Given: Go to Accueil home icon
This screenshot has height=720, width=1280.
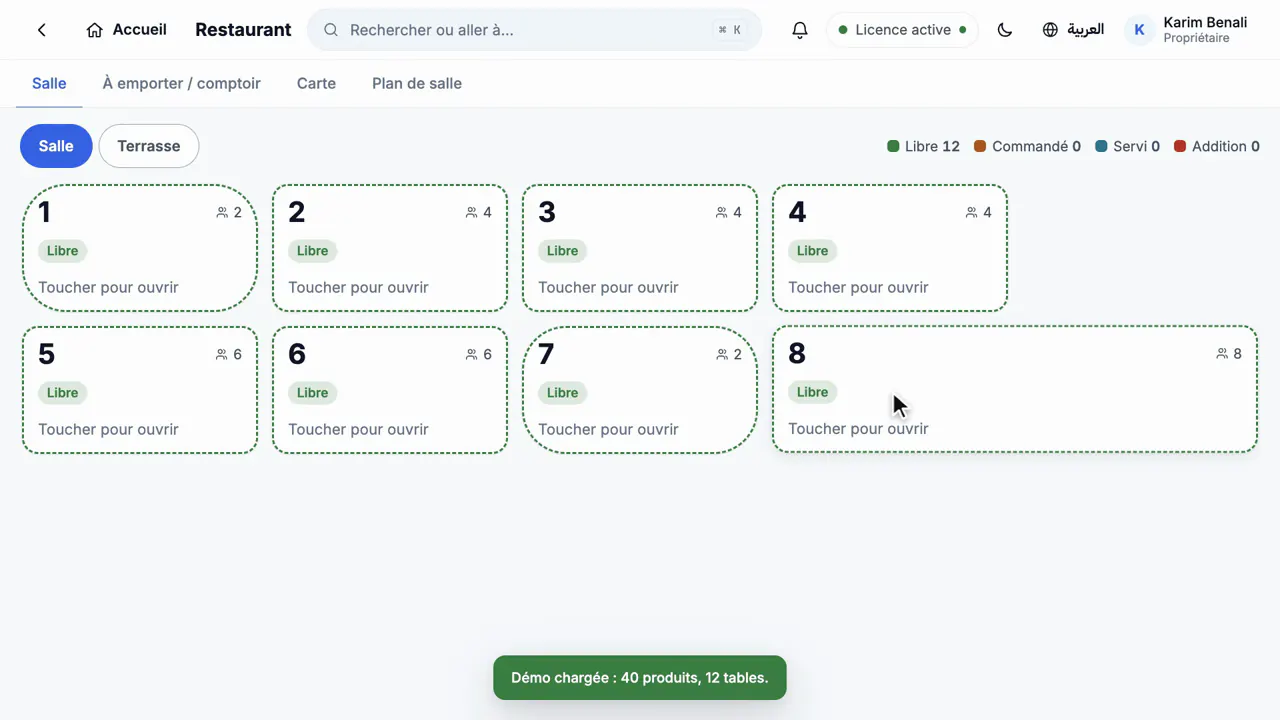Looking at the screenshot, I should 95,30.
